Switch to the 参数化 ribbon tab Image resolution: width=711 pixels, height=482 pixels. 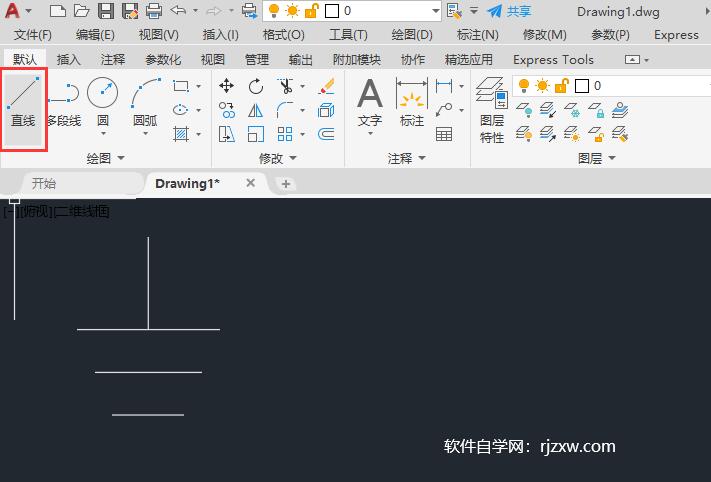163,59
